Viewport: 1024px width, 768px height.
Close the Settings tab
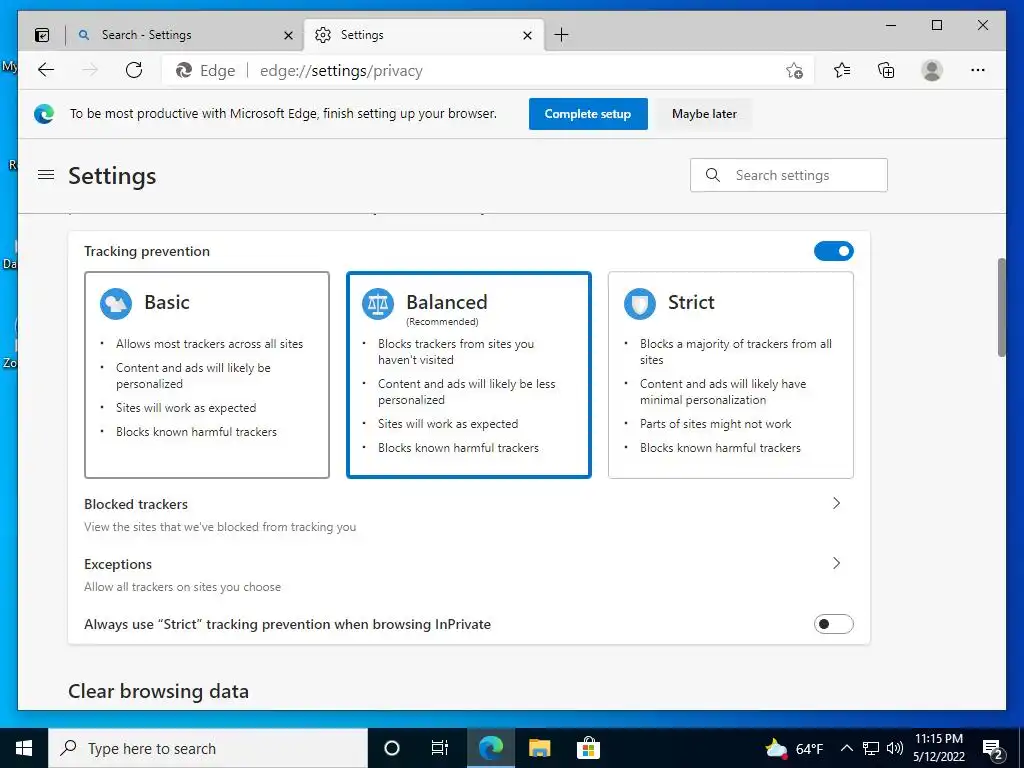528,35
